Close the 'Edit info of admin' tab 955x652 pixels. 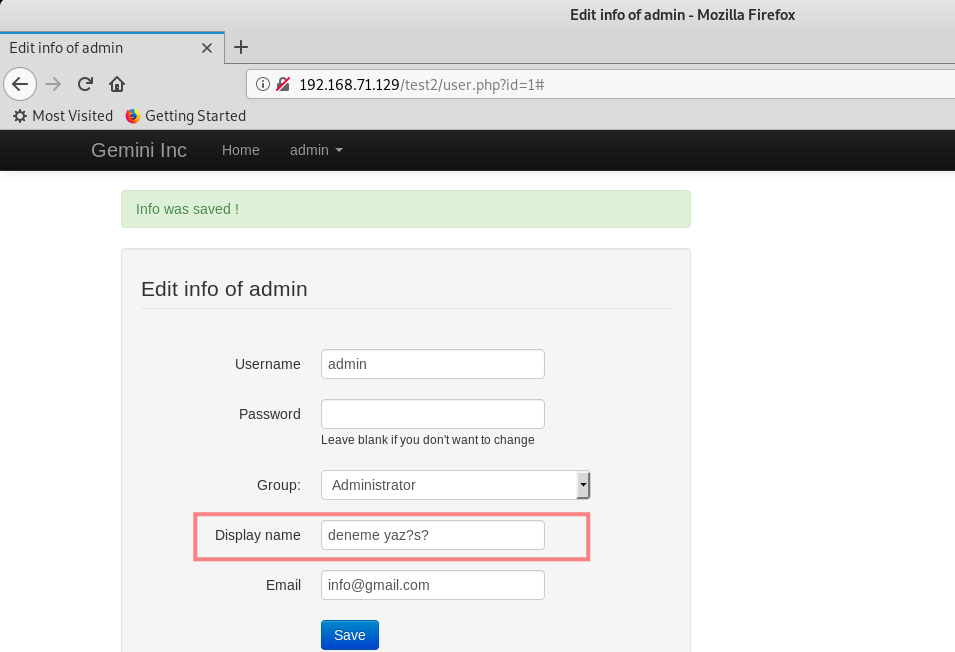[x=207, y=48]
